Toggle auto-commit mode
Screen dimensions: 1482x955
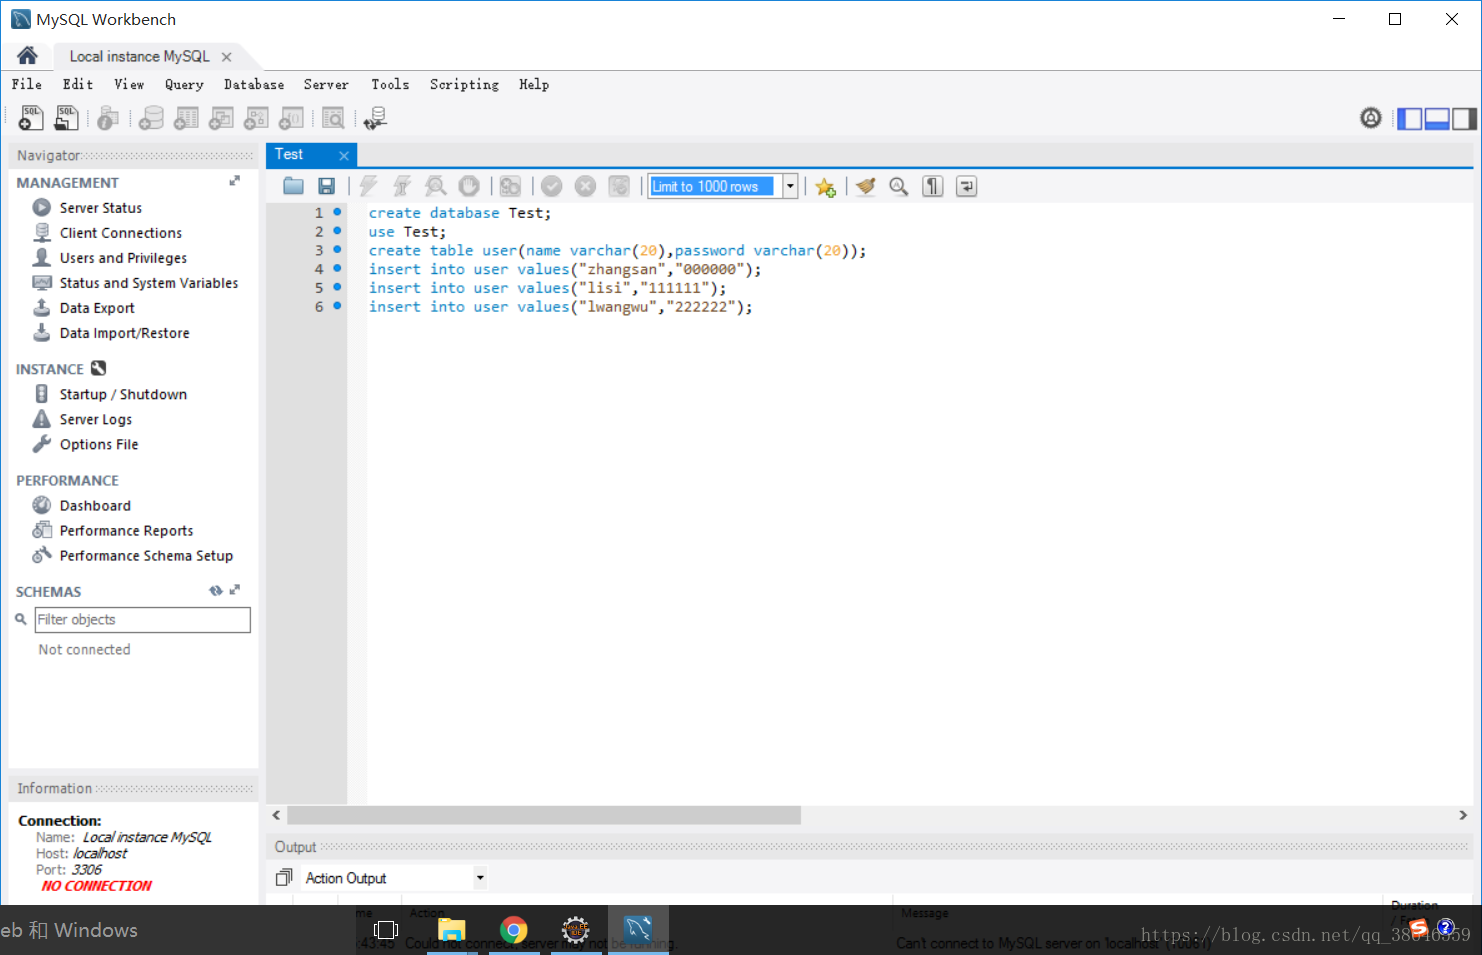tap(619, 186)
